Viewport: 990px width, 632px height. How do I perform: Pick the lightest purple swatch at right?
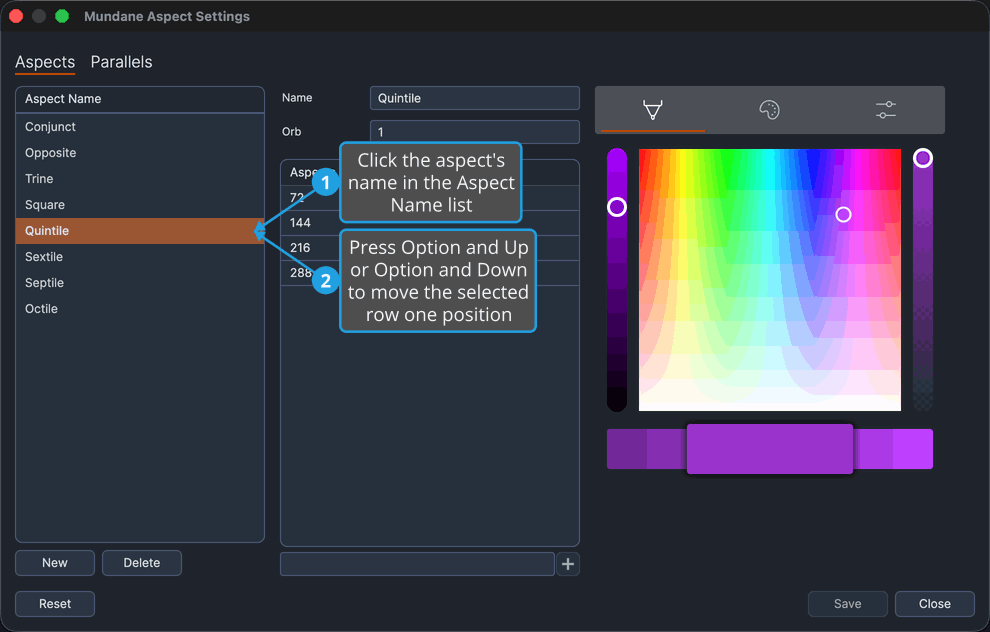(913, 449)
